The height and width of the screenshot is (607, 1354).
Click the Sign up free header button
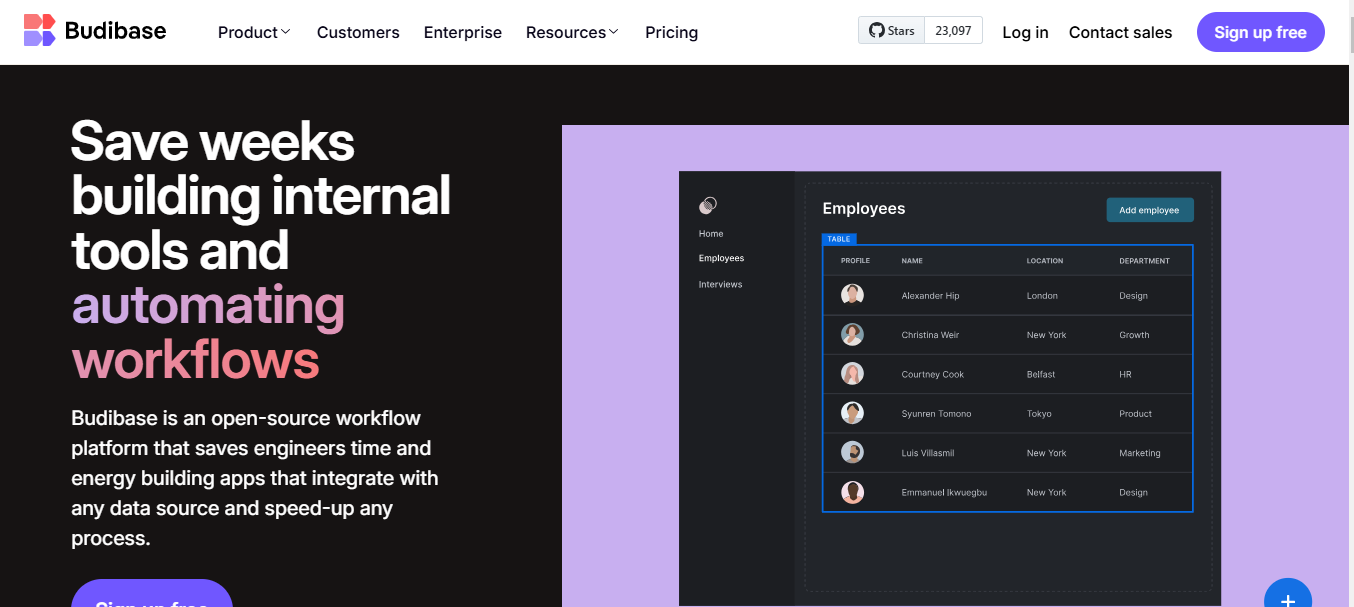point(1260,32)
